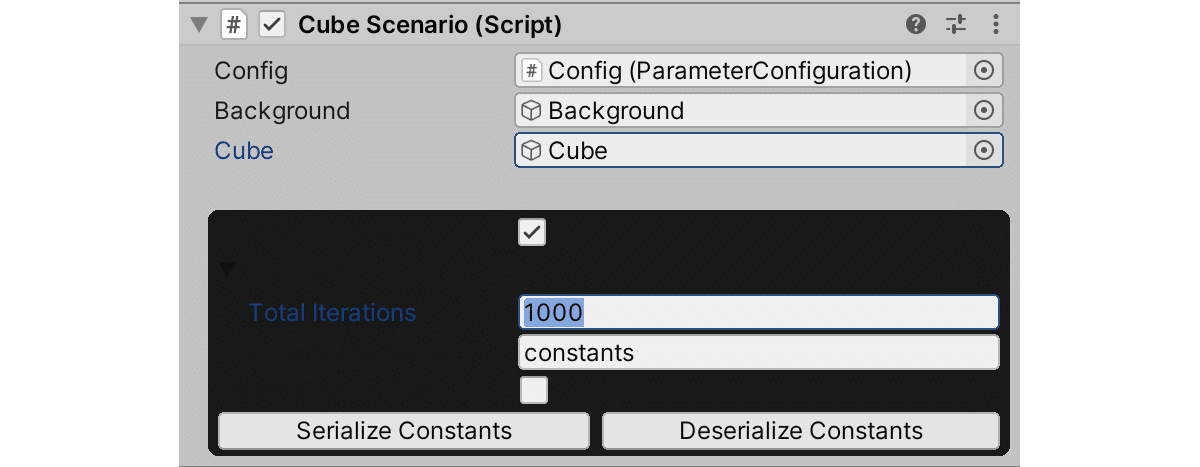Open the Cube Scenario component kebab menu
This screenshot has width=1200, height=467.
[995, 25]
